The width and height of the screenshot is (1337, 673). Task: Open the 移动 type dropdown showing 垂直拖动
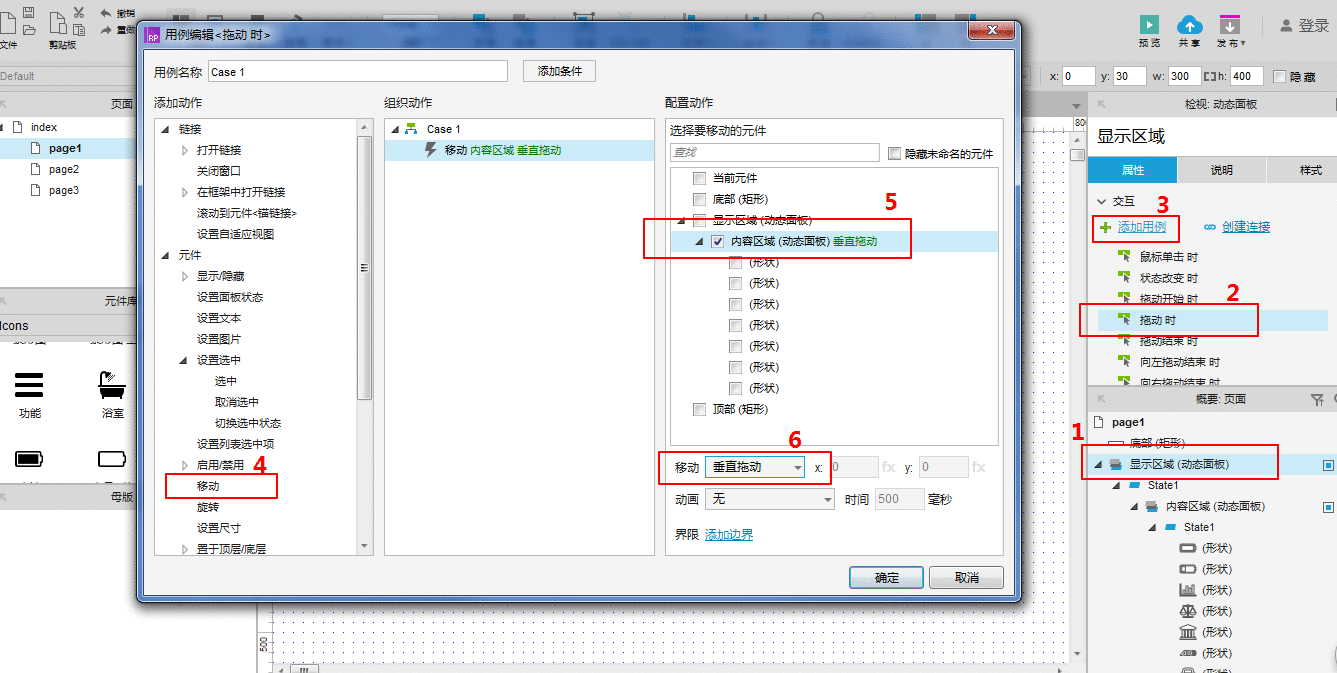click(x=755, y=467)
